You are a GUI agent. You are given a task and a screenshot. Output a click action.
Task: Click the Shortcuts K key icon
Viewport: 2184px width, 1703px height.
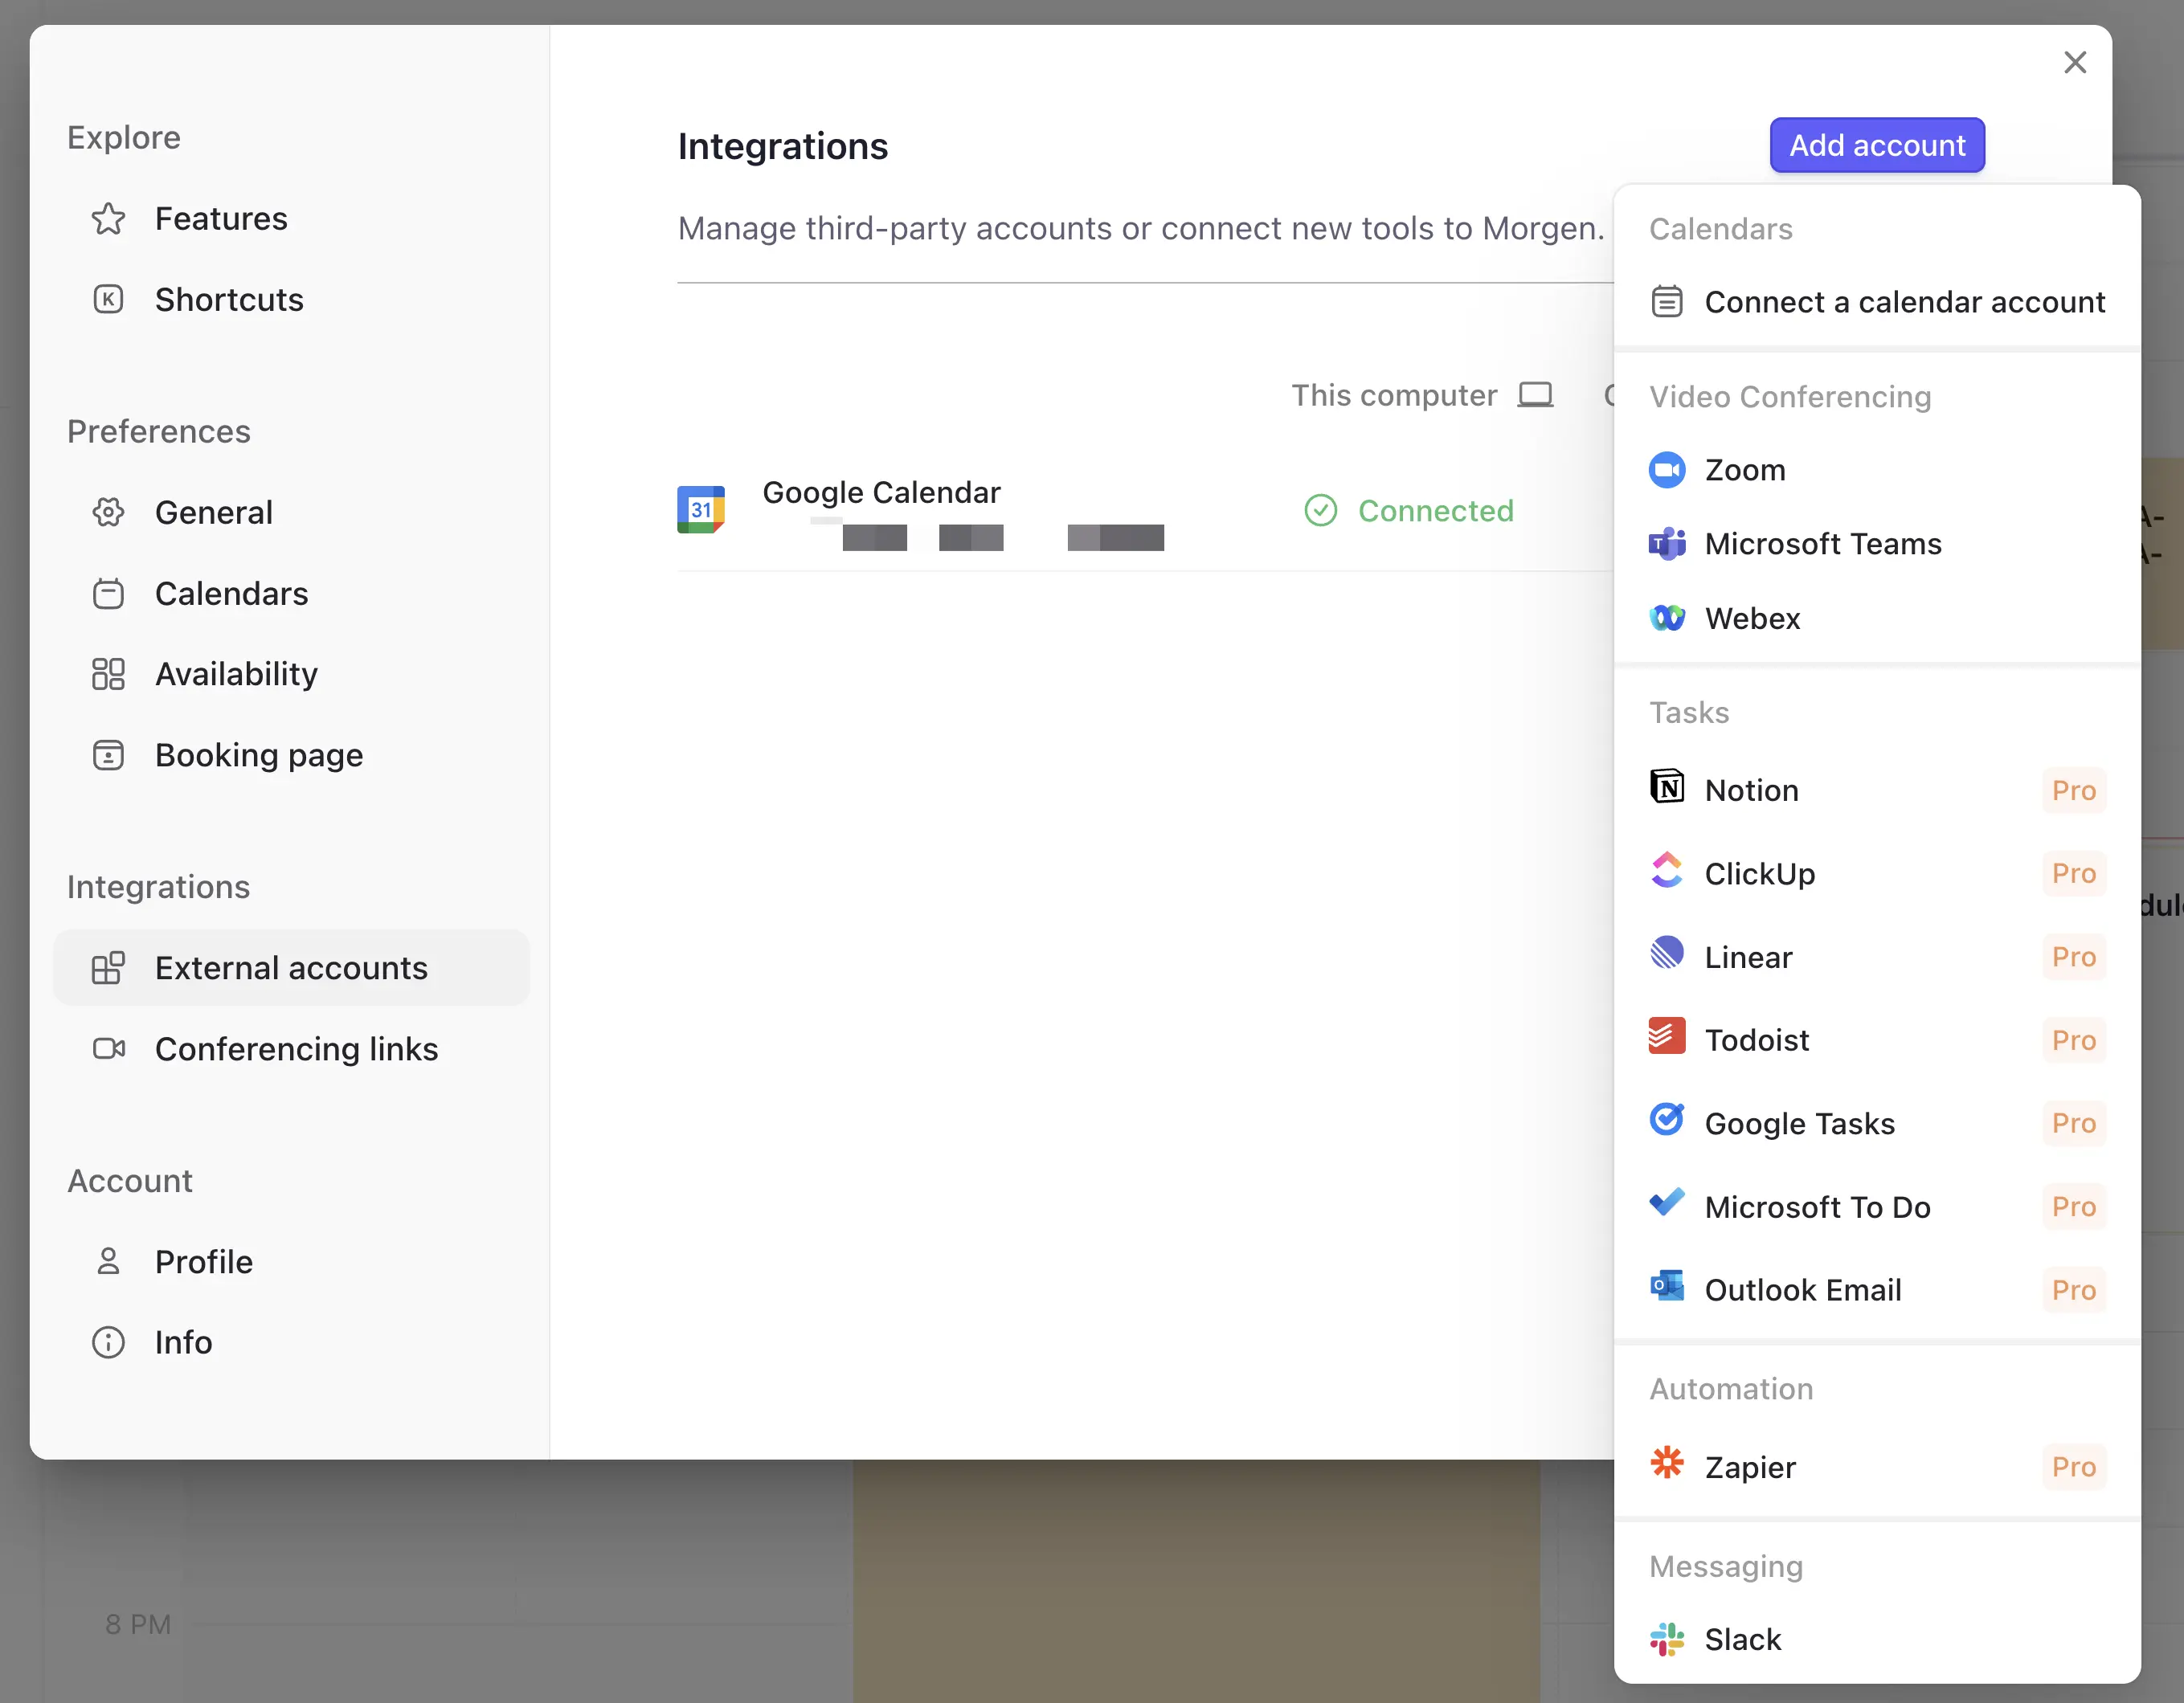pyautogui.click(x=108, y=300)
